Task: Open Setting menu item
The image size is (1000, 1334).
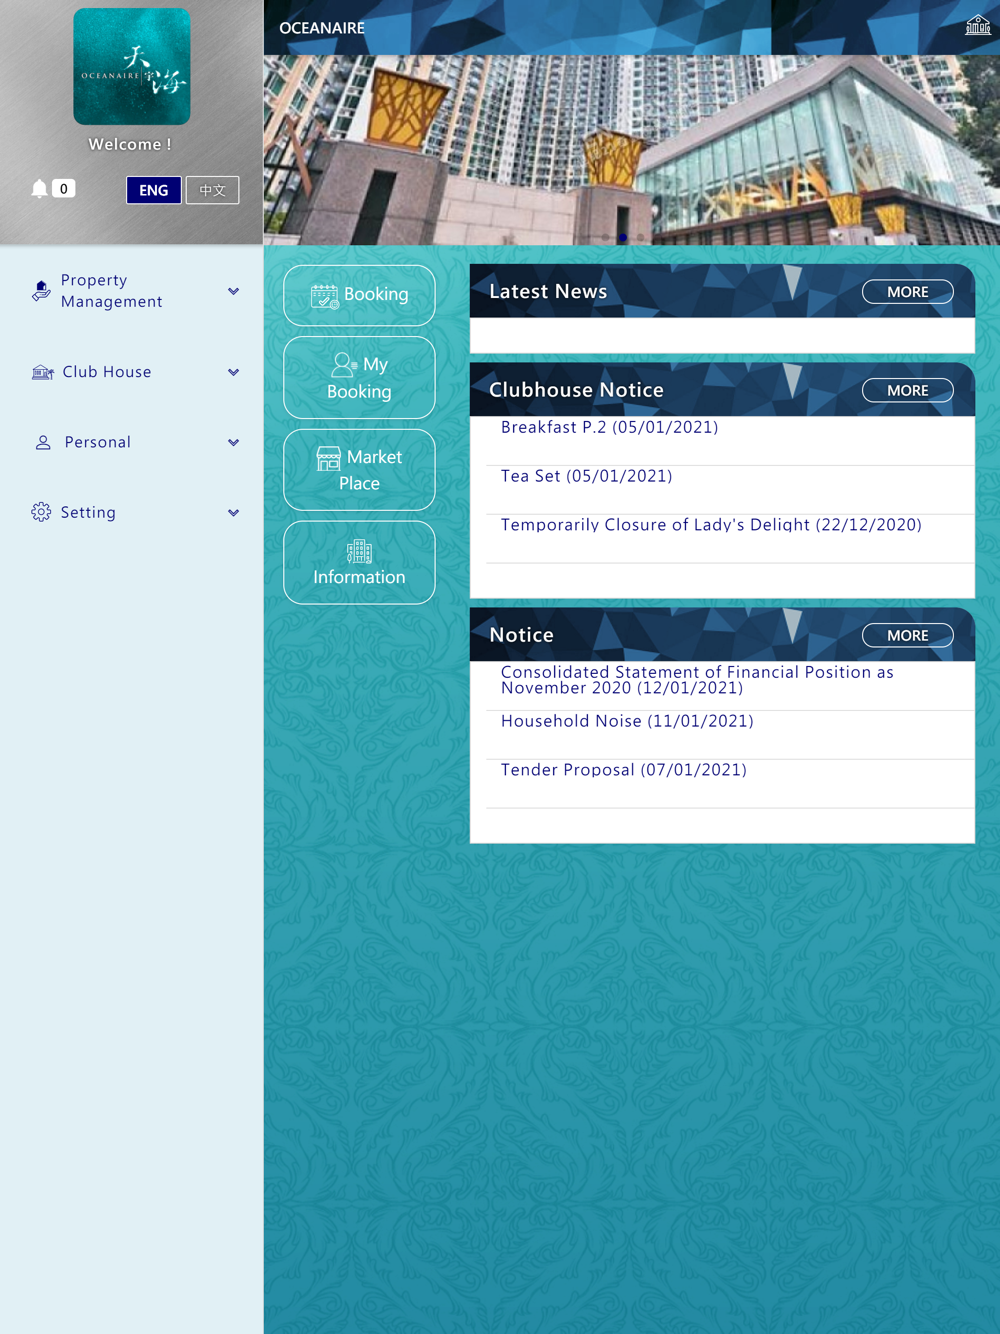Action: (x=132, y=512)
